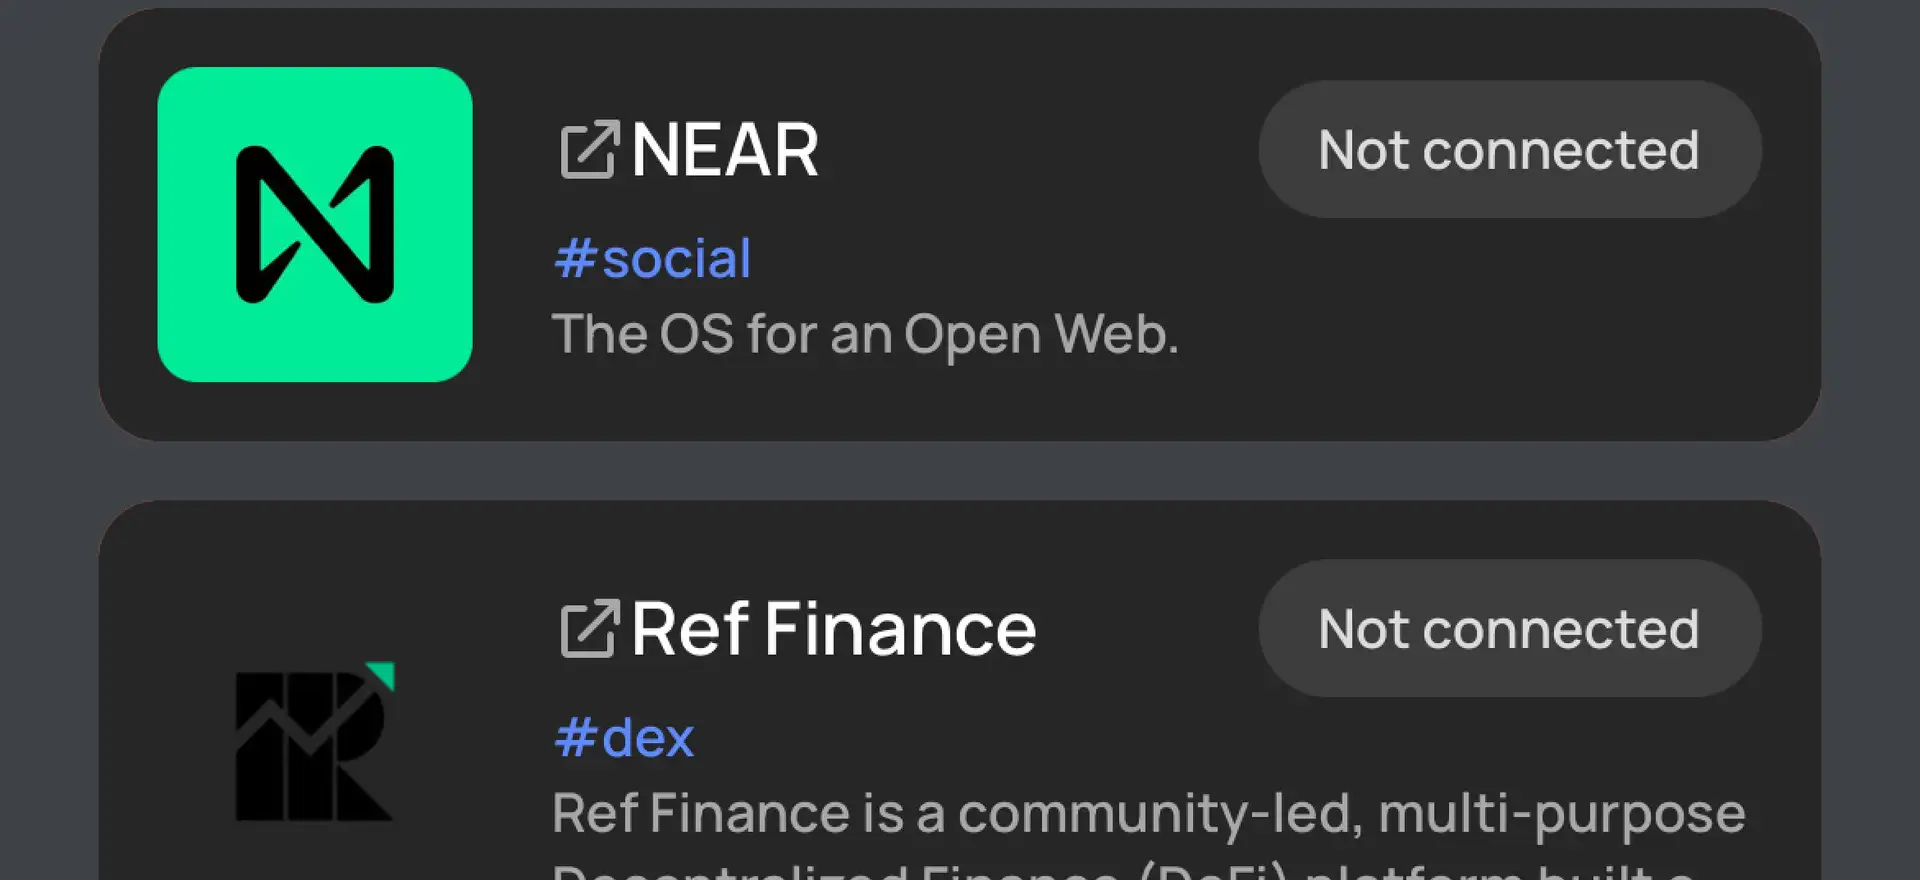Click the gap between the two app cards
This screenshot has width=1920, height=880.
pos(960,470)
